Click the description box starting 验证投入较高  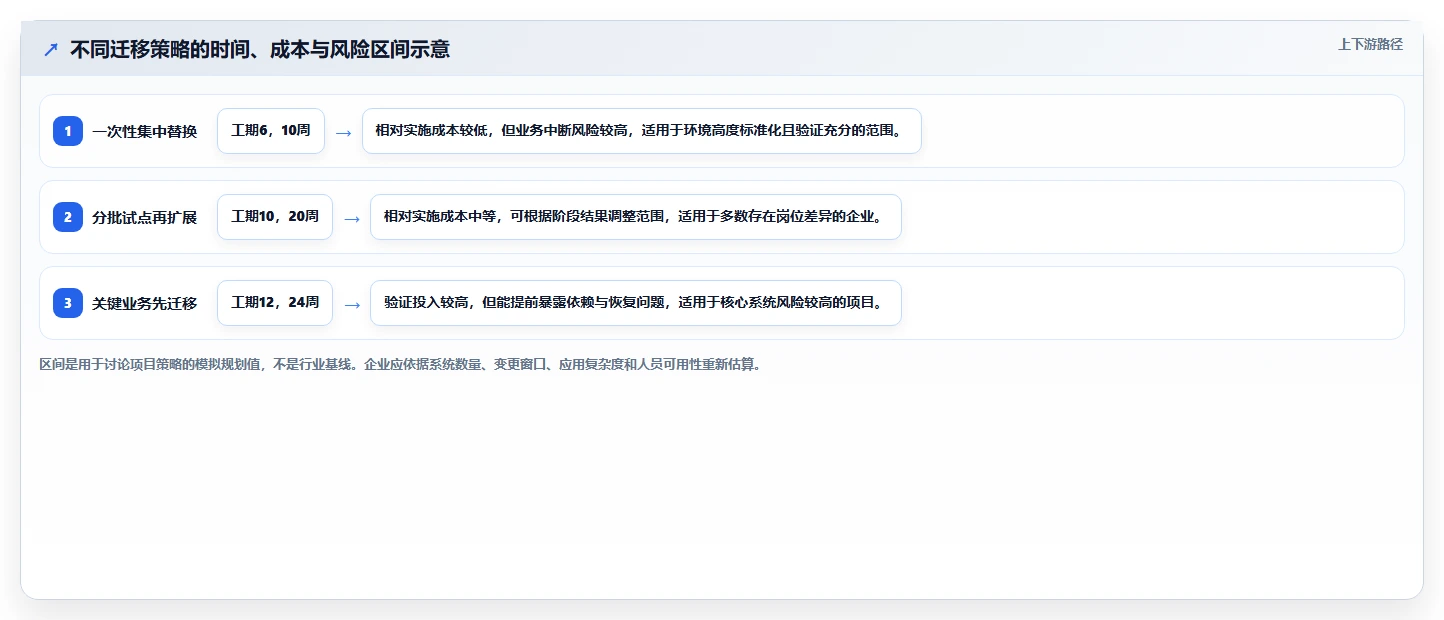636,303
